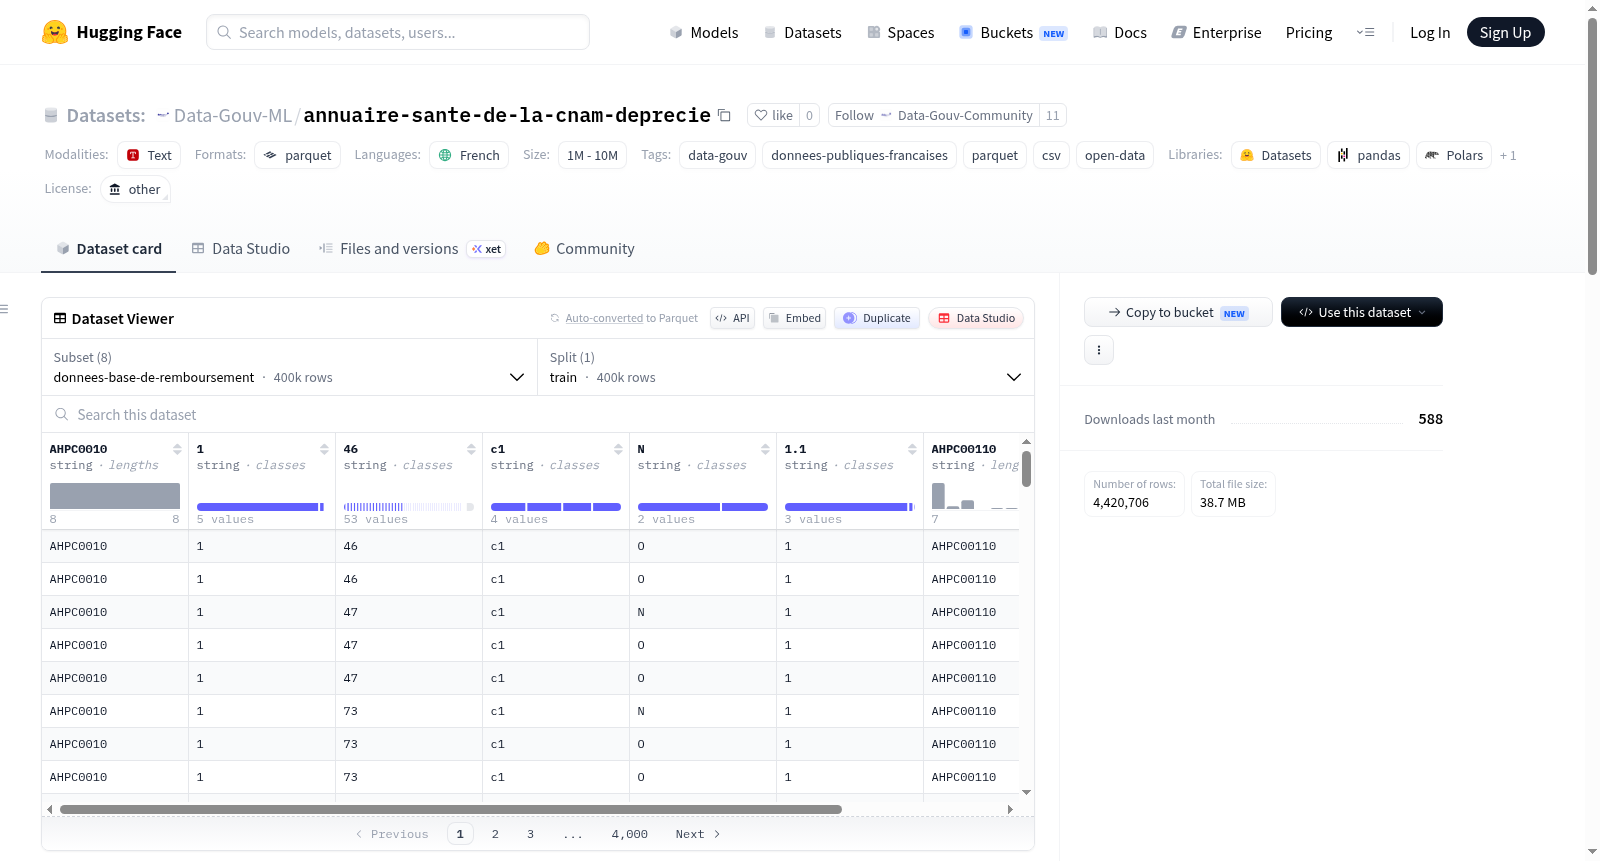
Task: Sort the AHPC0010 column
Action: 177,449
